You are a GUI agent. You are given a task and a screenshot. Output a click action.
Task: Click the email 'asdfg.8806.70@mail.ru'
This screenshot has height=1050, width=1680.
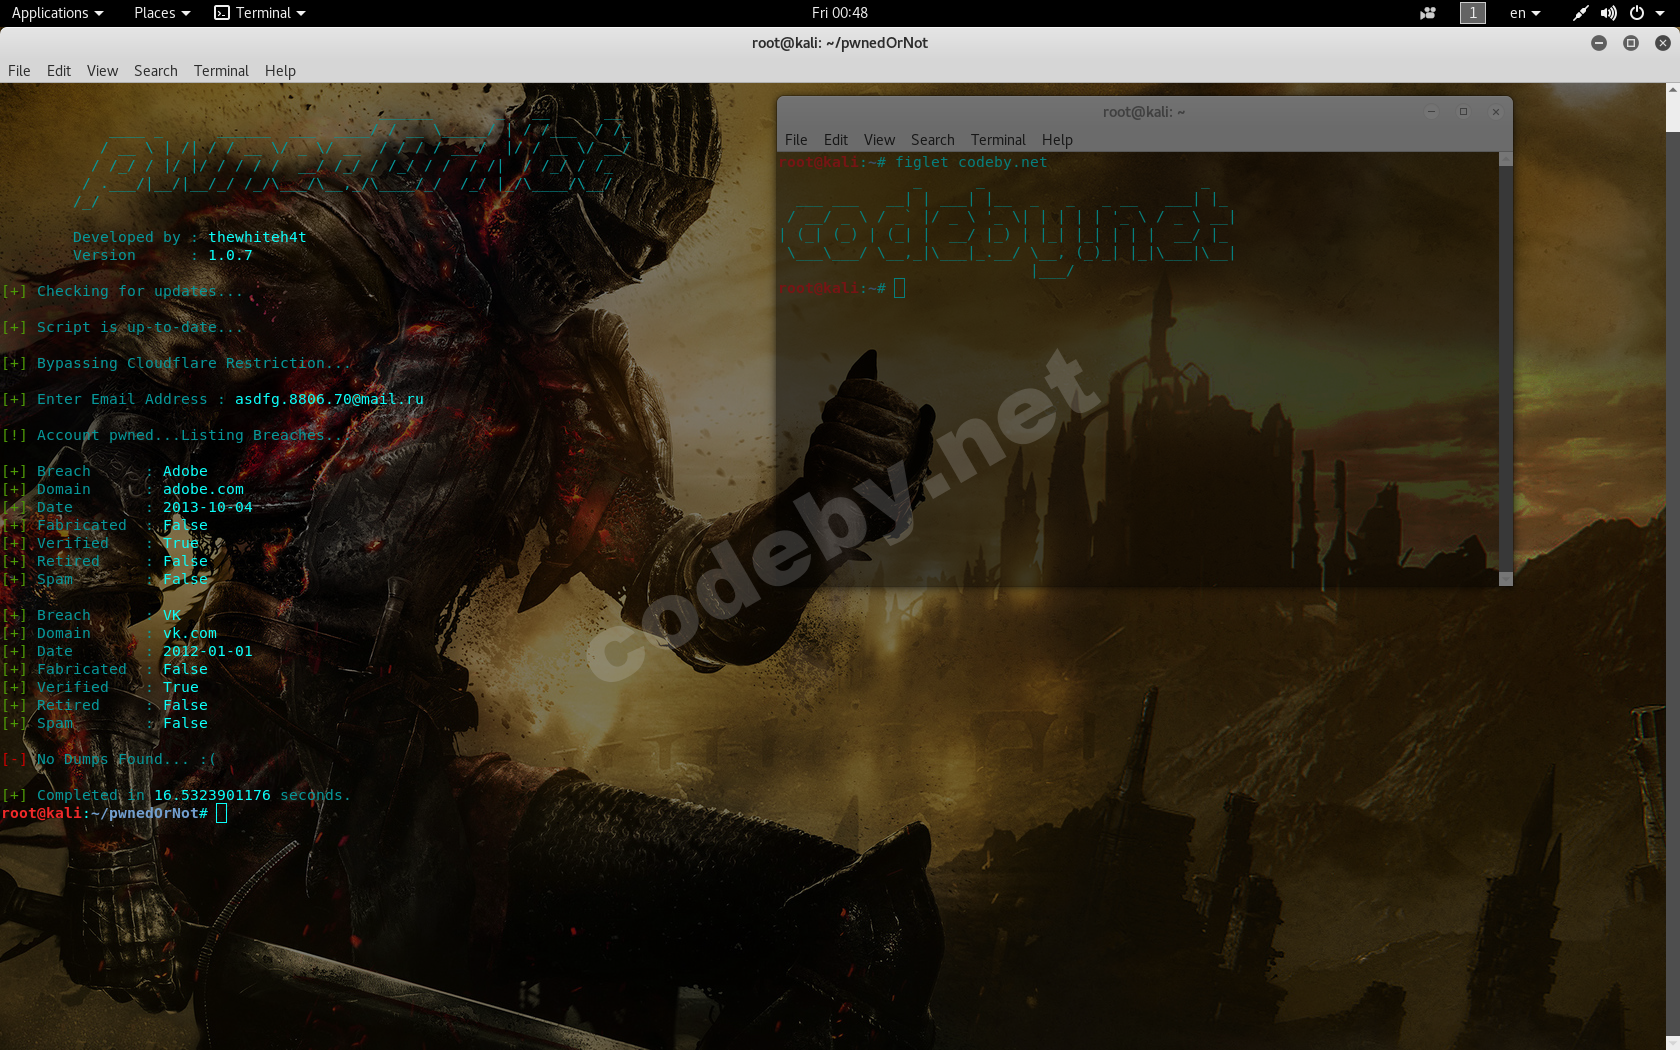[329, 399]
